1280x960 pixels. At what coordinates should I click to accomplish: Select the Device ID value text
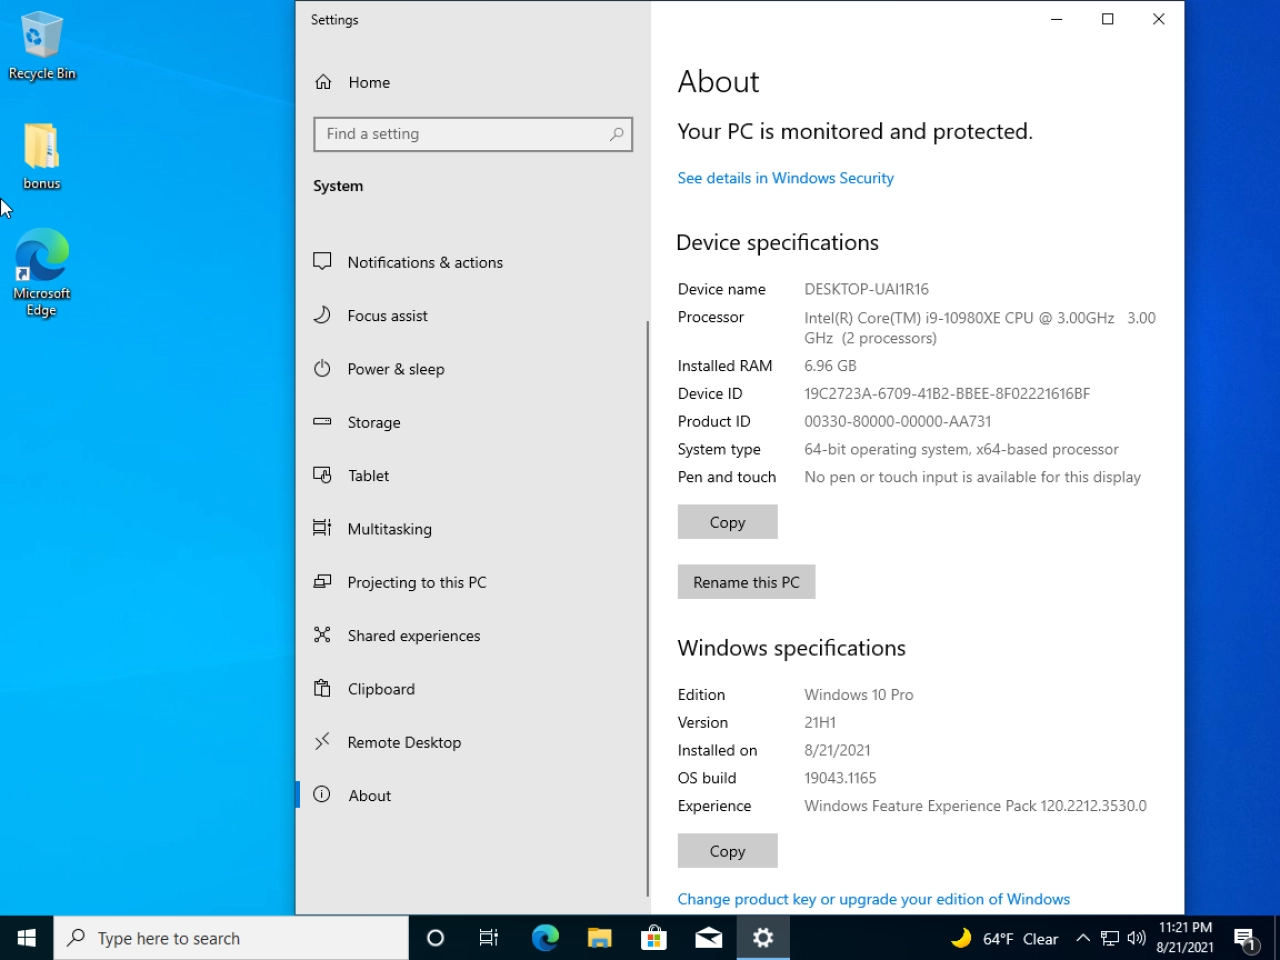tap(947, 394)
